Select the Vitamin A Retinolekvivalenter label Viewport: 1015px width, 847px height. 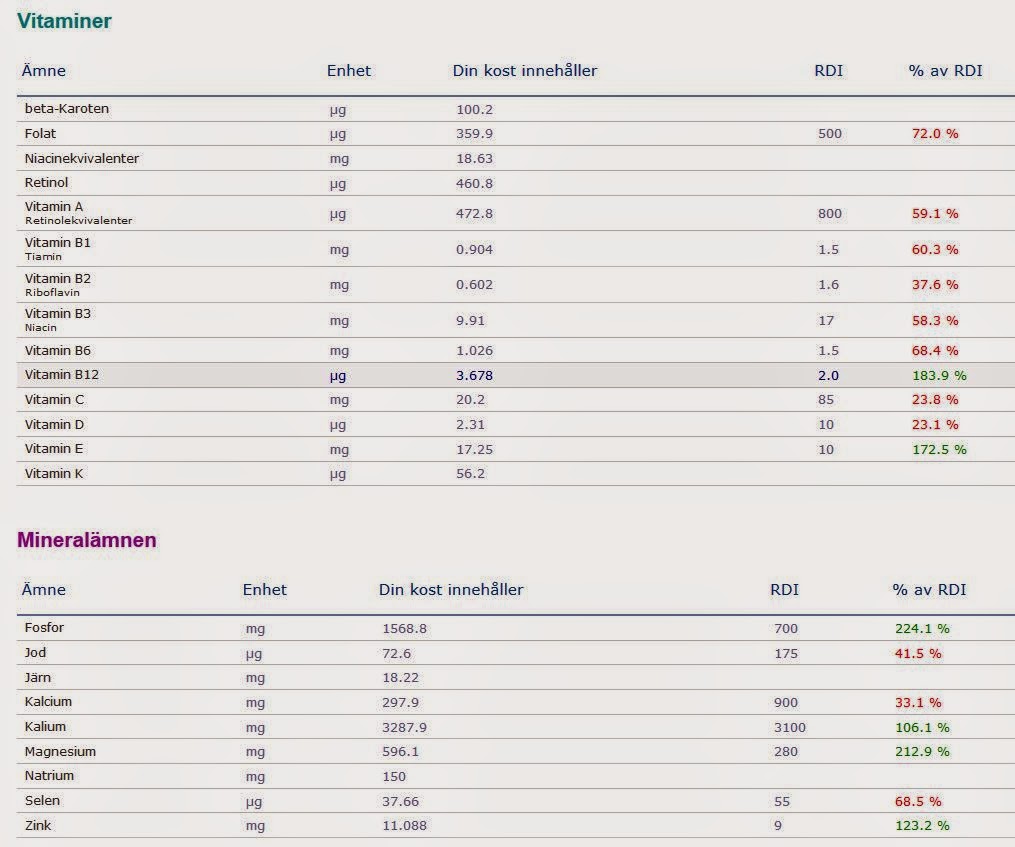pyautogui.click(x=78, y=213)
